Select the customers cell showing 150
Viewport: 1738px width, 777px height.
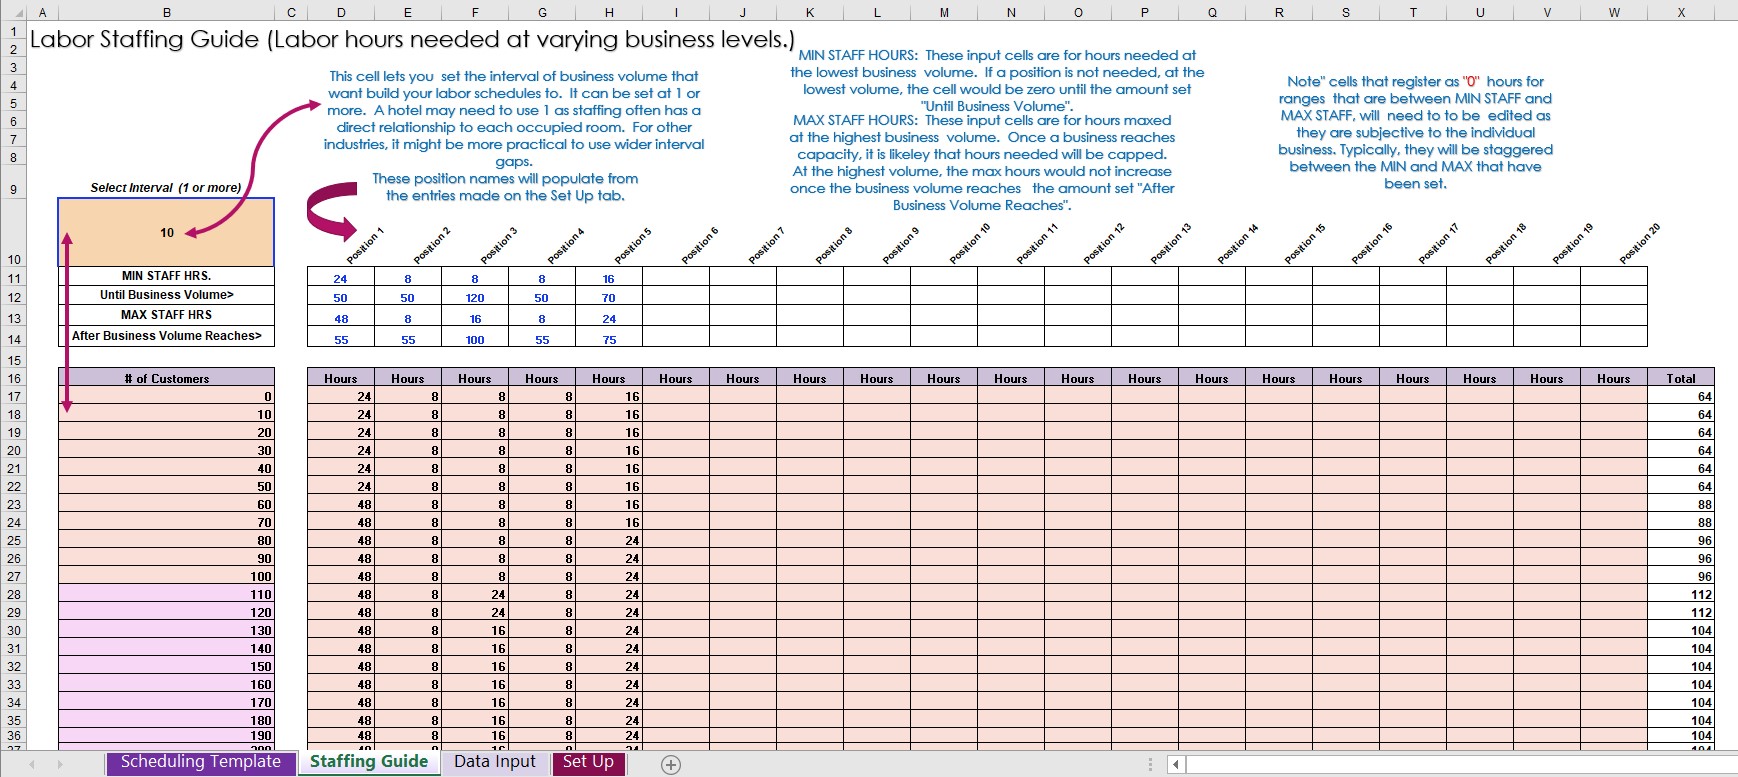pyautogui.click(x=166, y=666)
